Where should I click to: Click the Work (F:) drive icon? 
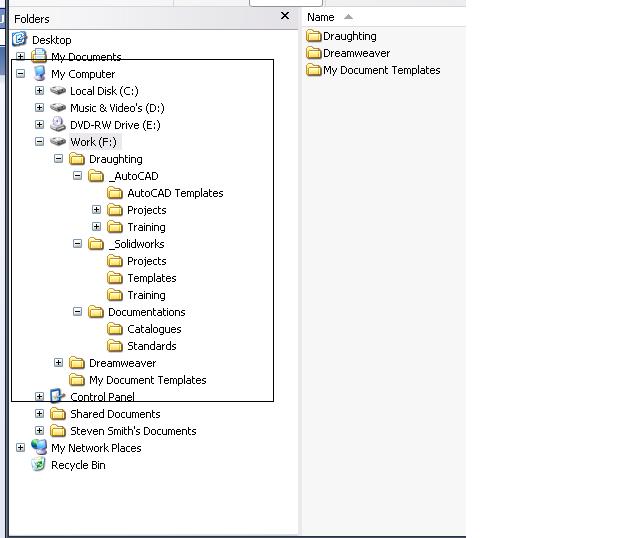(58, 141)
